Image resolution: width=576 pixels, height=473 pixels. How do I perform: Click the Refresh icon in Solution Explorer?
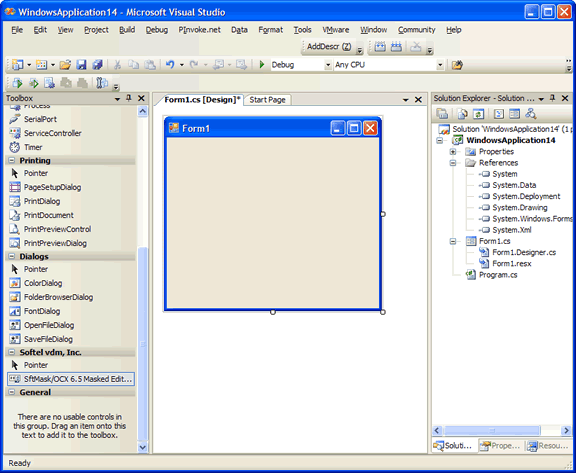pyautogui.click(x=478, y=114)
